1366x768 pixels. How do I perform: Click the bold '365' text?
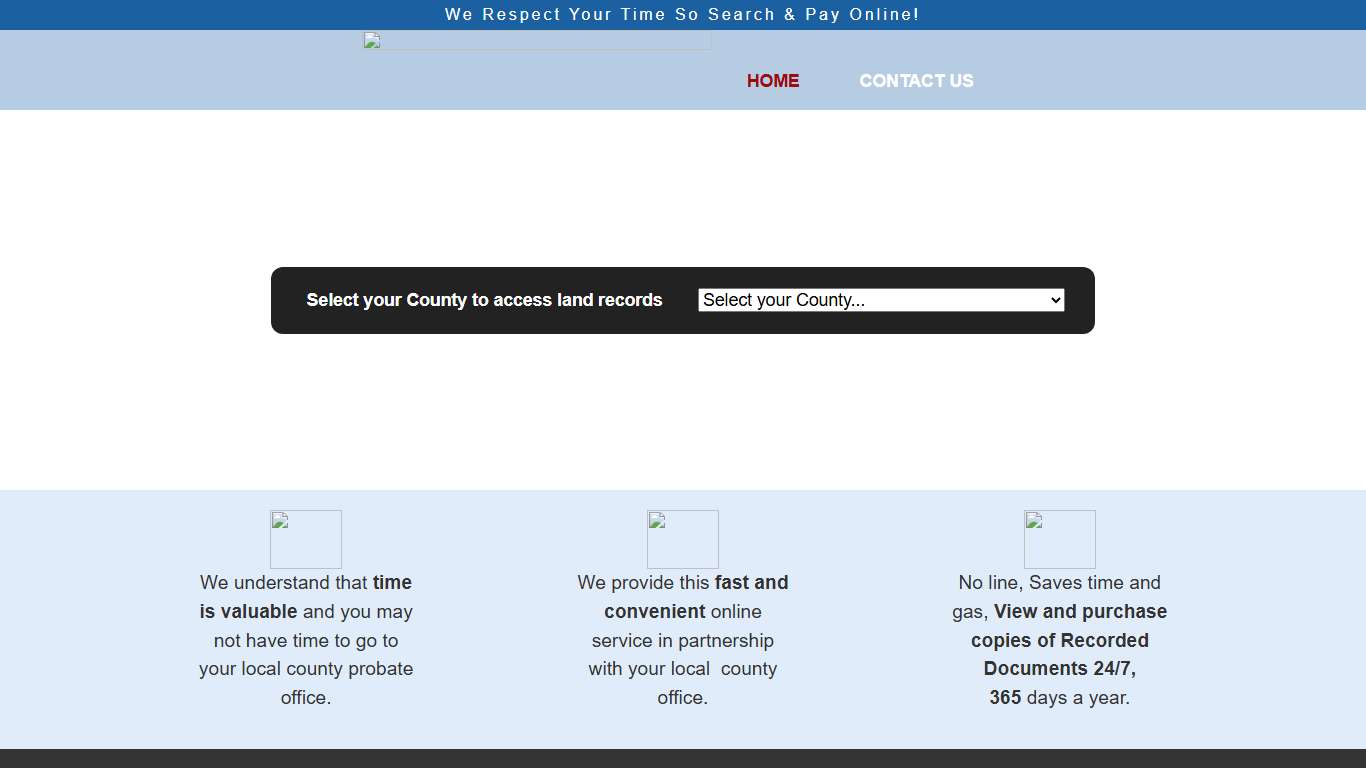coord(1005,698)
